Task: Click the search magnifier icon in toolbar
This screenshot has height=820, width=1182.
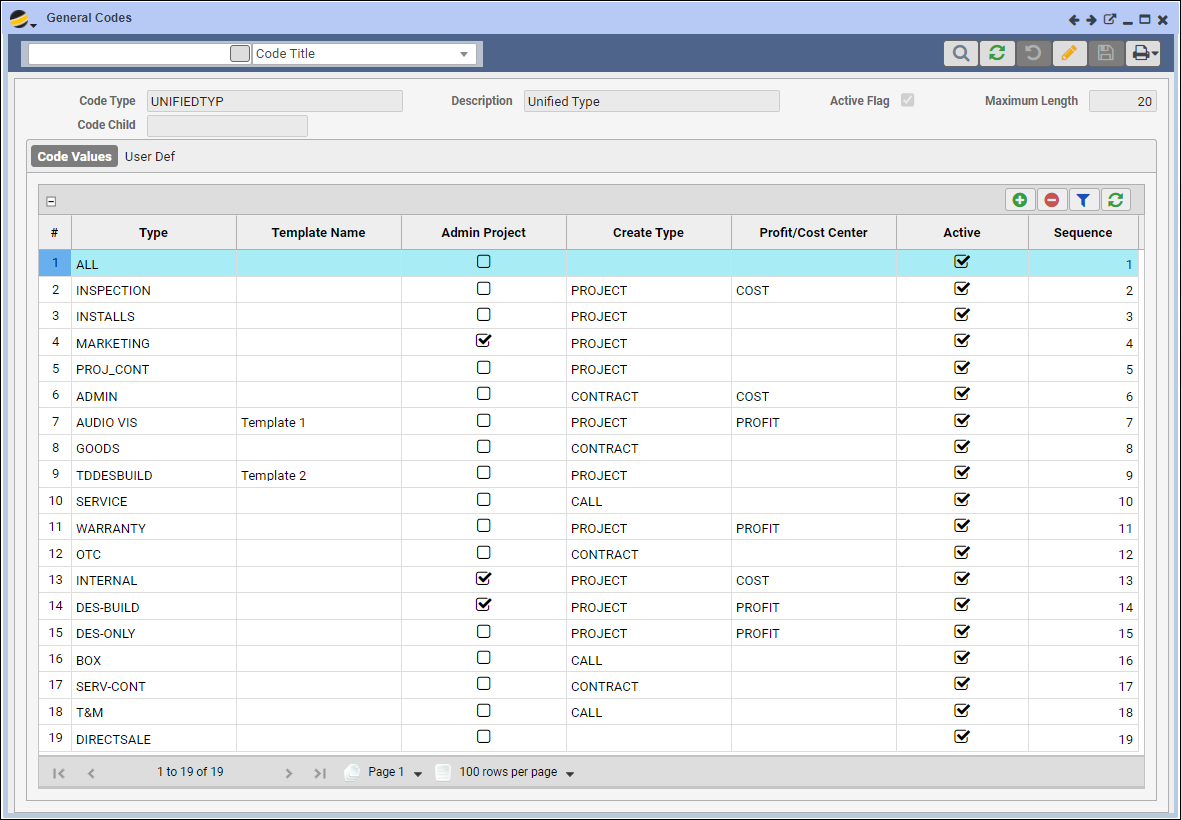Action: tap(960, 54)
